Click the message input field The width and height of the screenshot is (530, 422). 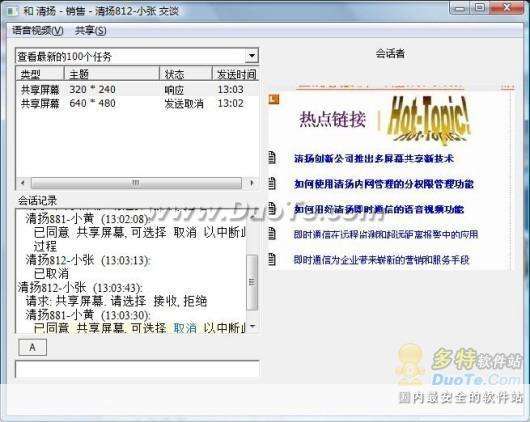point(138,369)
